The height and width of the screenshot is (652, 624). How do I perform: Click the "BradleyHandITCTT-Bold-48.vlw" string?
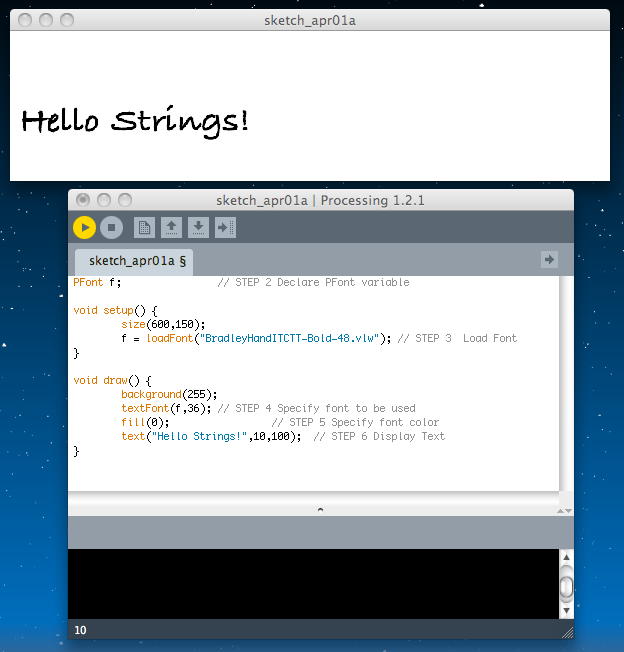[x=289, y=338]
